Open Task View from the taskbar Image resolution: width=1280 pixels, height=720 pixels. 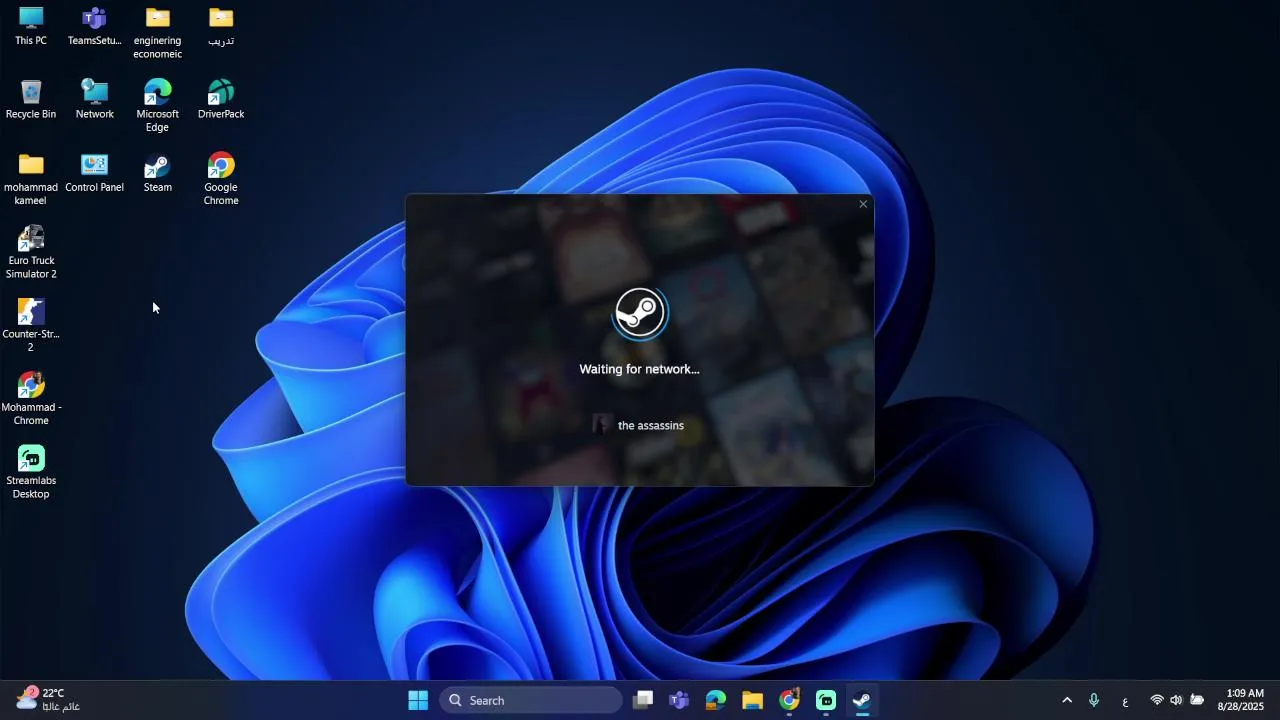click(643, 700)
